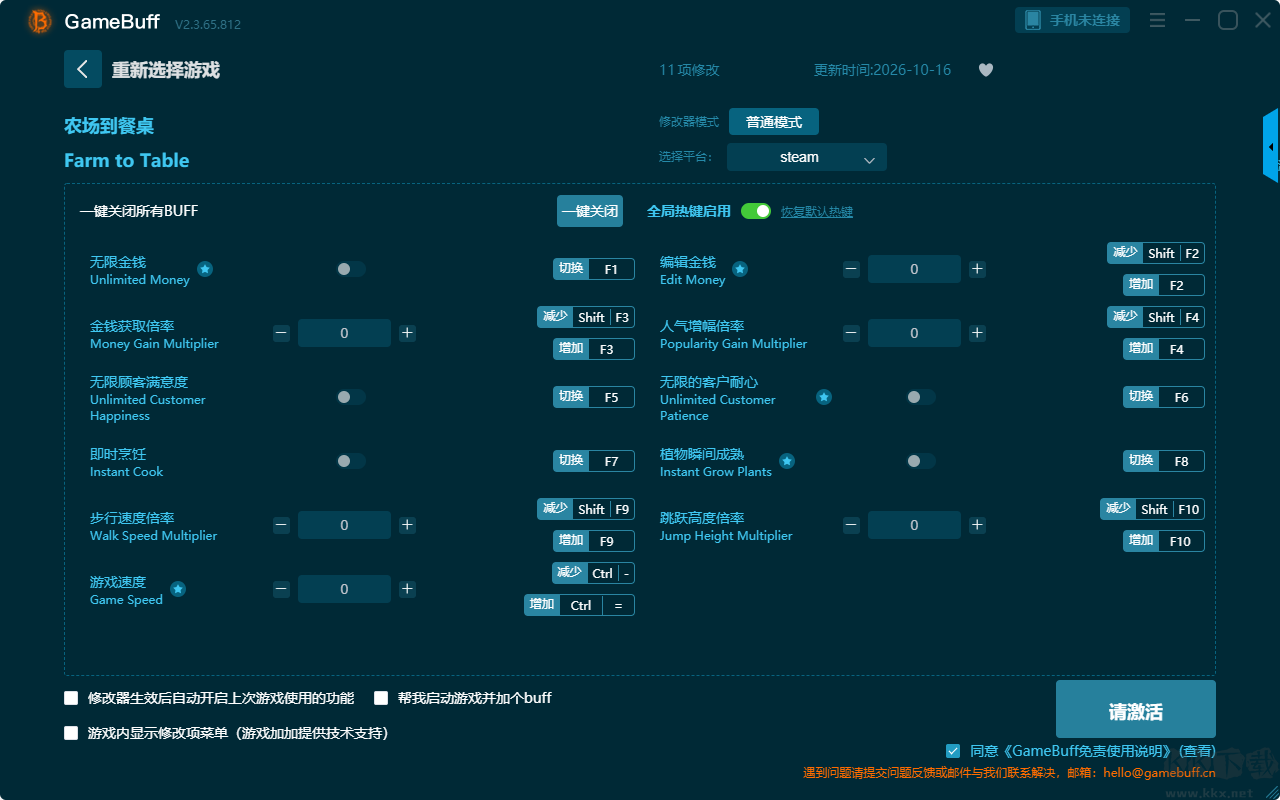Check show in-game cheat menu box

click(71, 733)
